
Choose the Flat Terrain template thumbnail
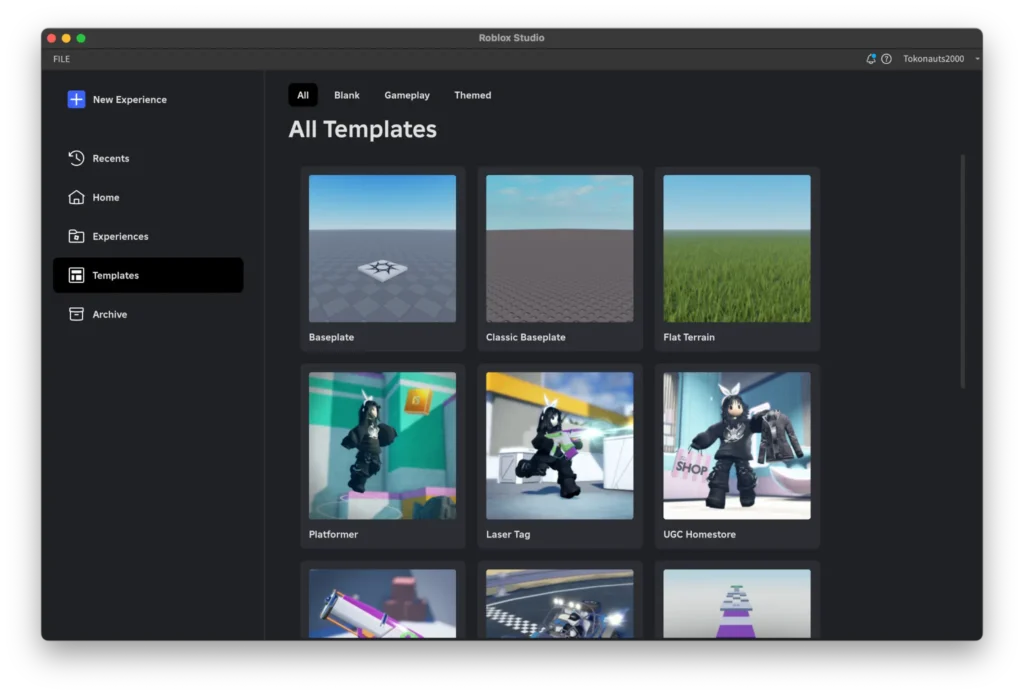coord(737,248)
